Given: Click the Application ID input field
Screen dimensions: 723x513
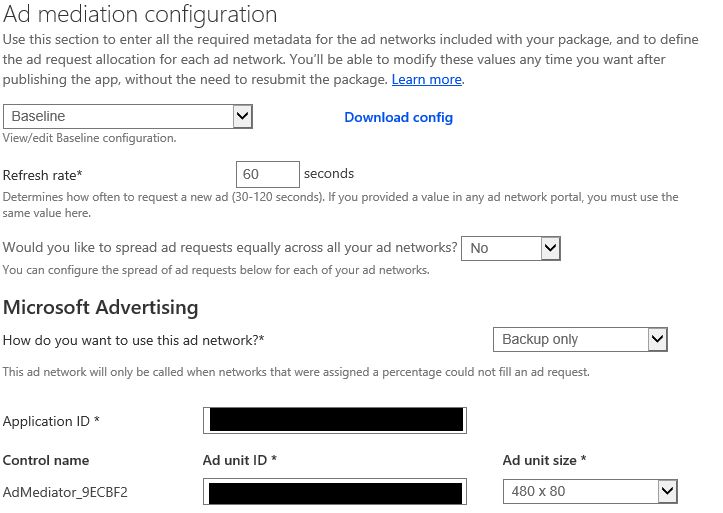Looking at the screenshot, I should (335, 420).
